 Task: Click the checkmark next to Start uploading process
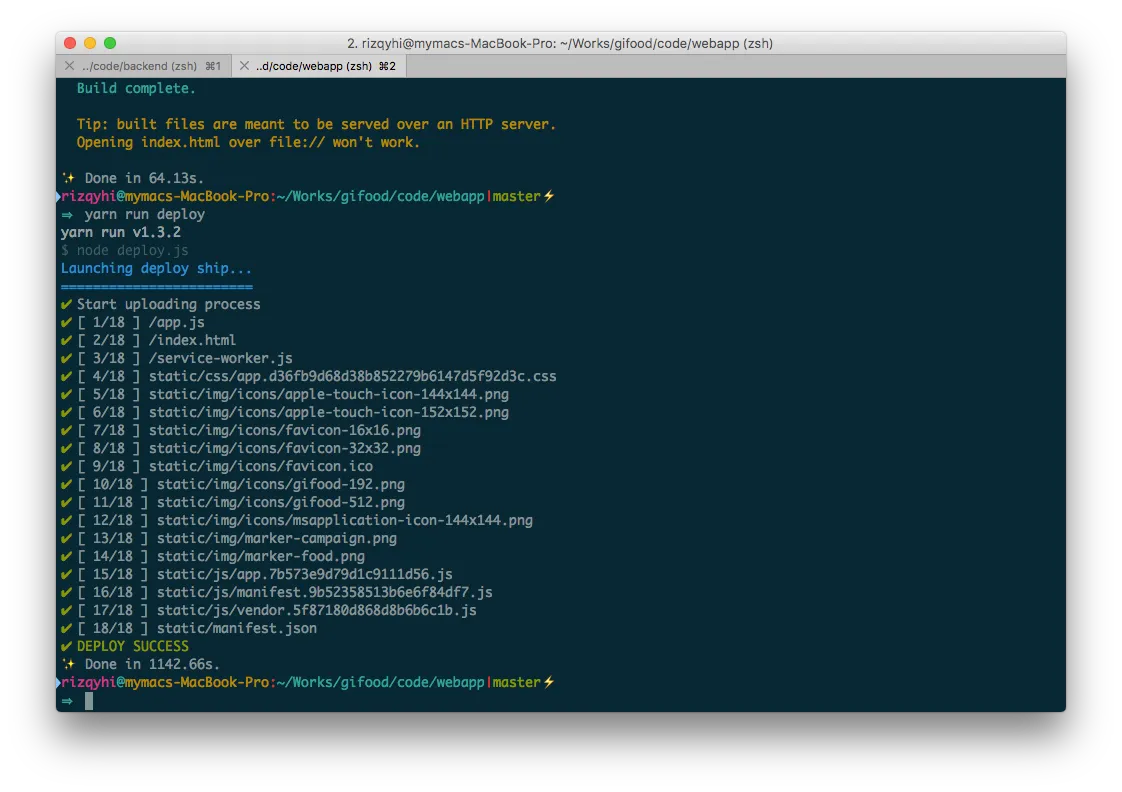[66, 305]
